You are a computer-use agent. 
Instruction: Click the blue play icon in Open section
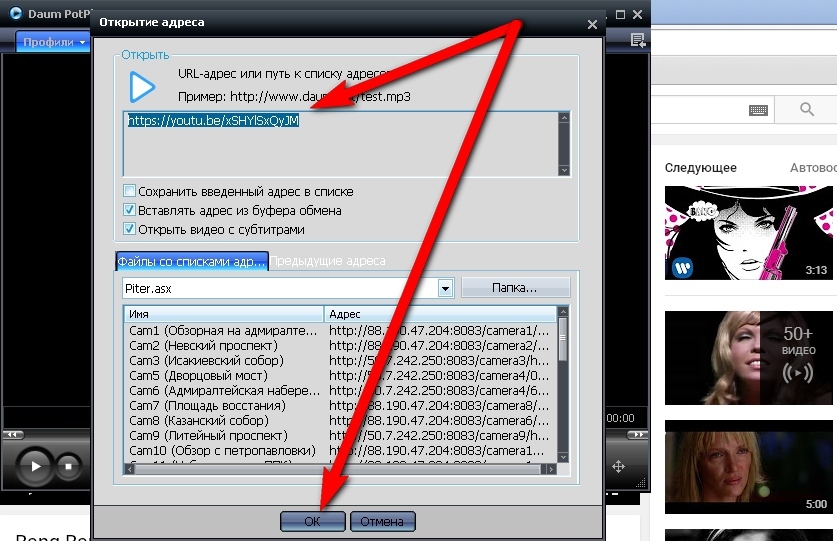(142, 87)
